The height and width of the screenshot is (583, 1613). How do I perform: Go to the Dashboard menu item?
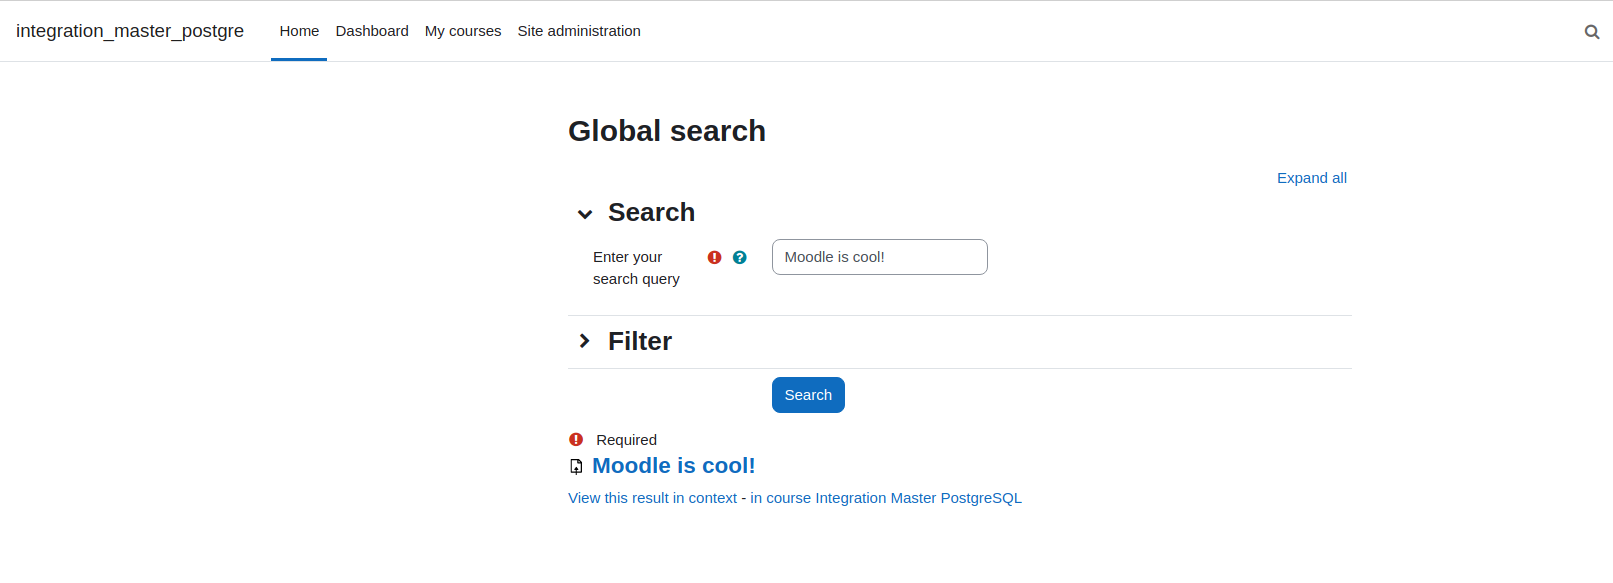(372, 31)
